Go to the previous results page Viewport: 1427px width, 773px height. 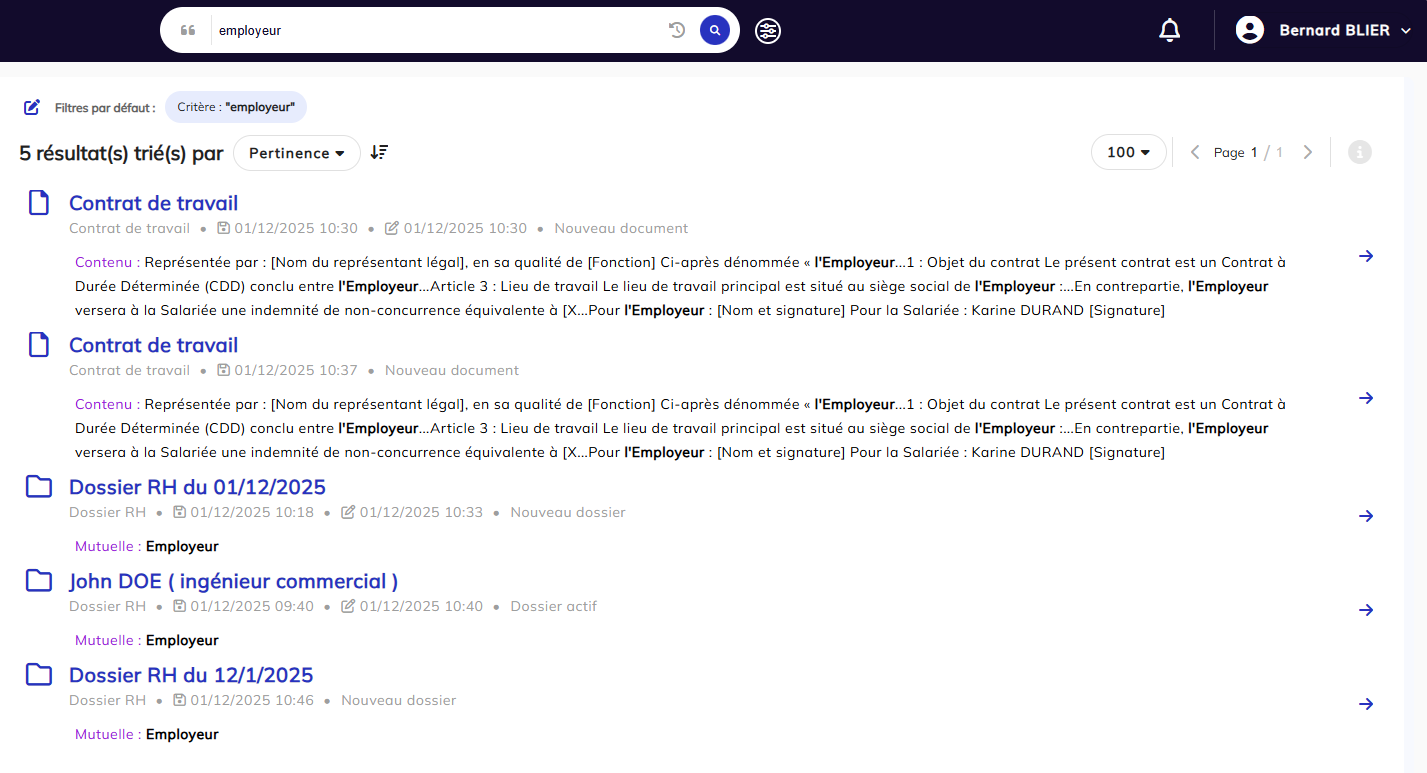(1194, 152)
